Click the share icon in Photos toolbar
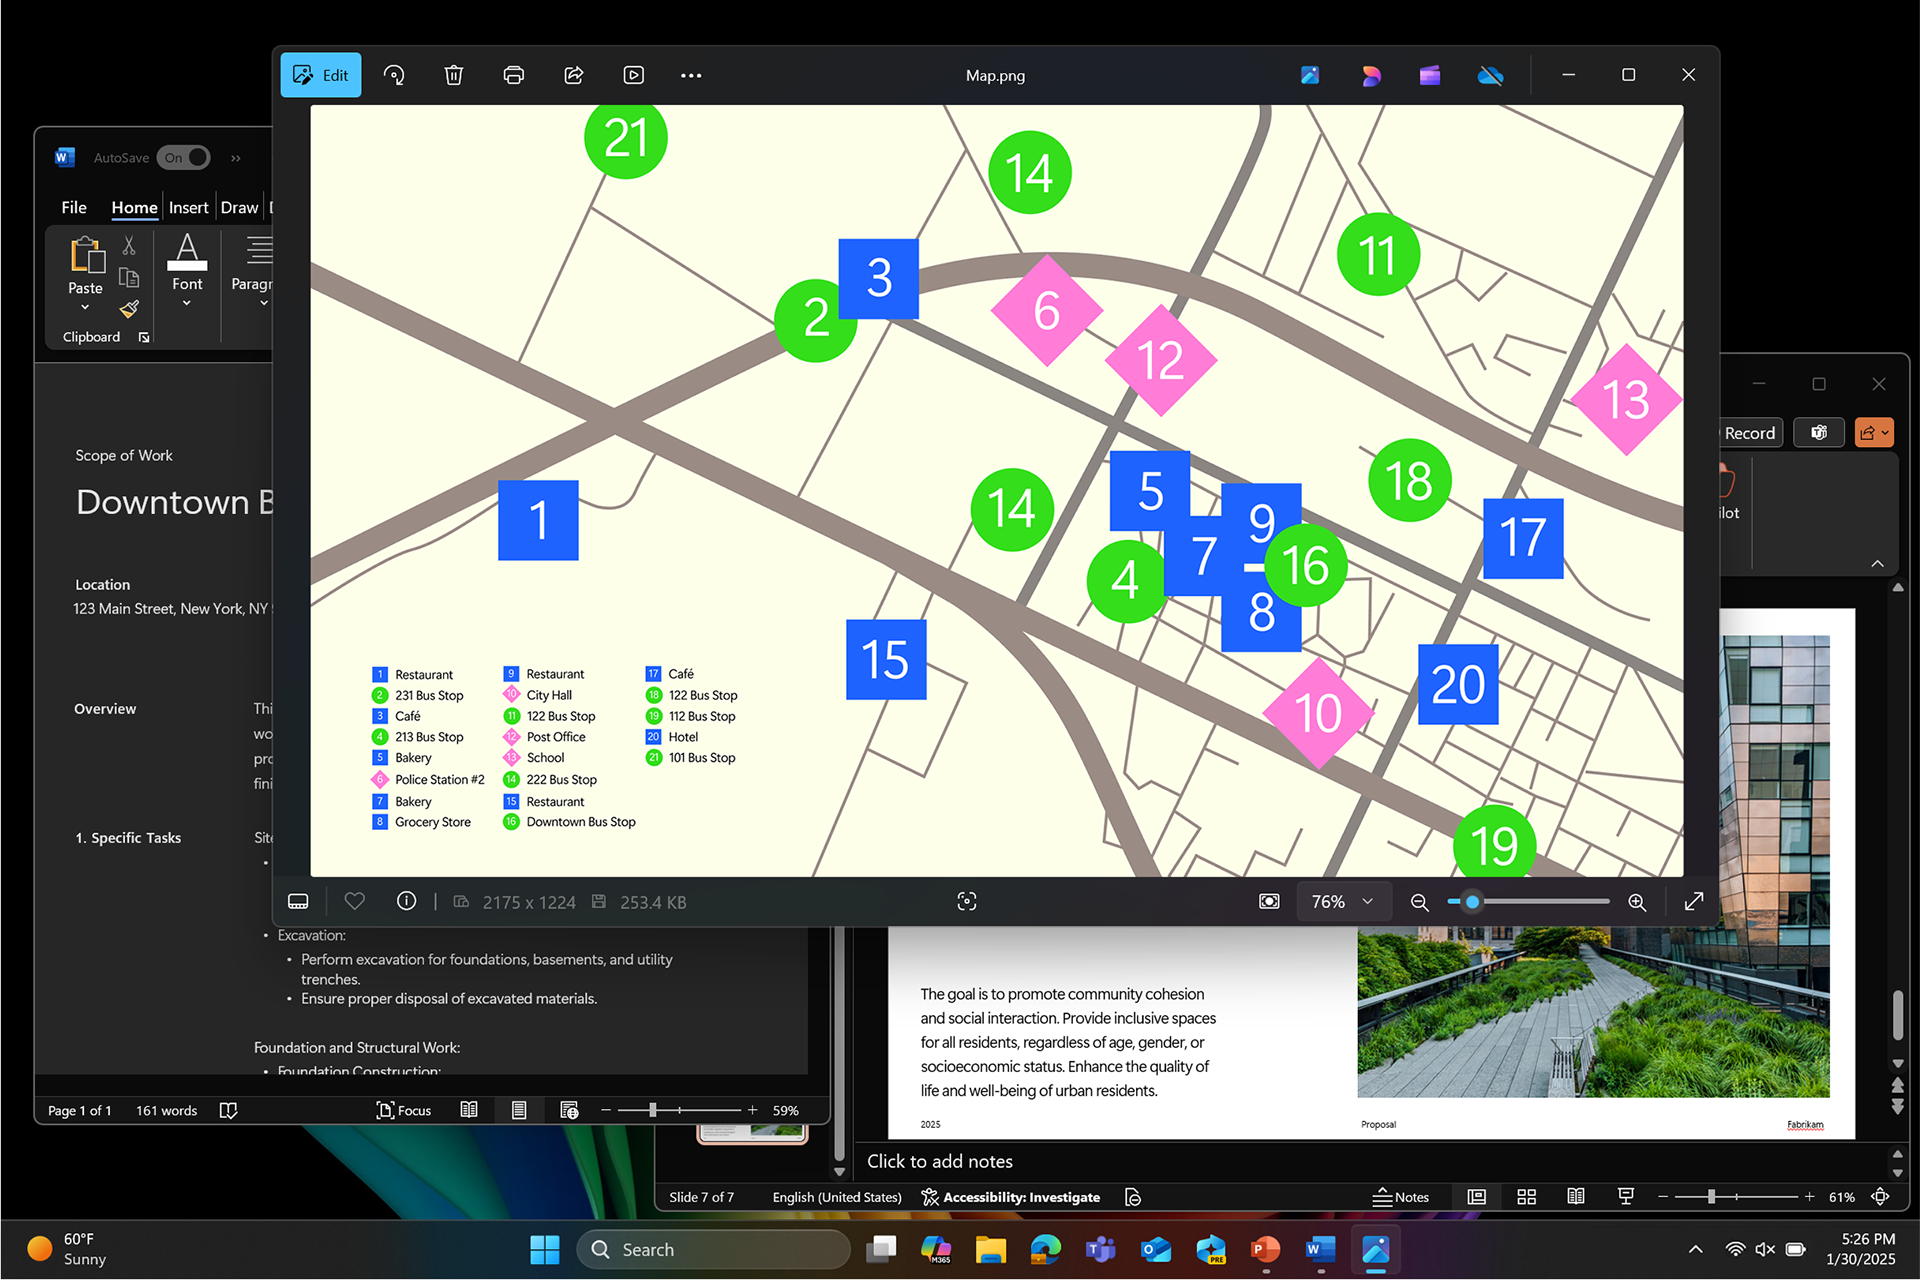The image size is (1920, 1280). click(x=574, y=75)
